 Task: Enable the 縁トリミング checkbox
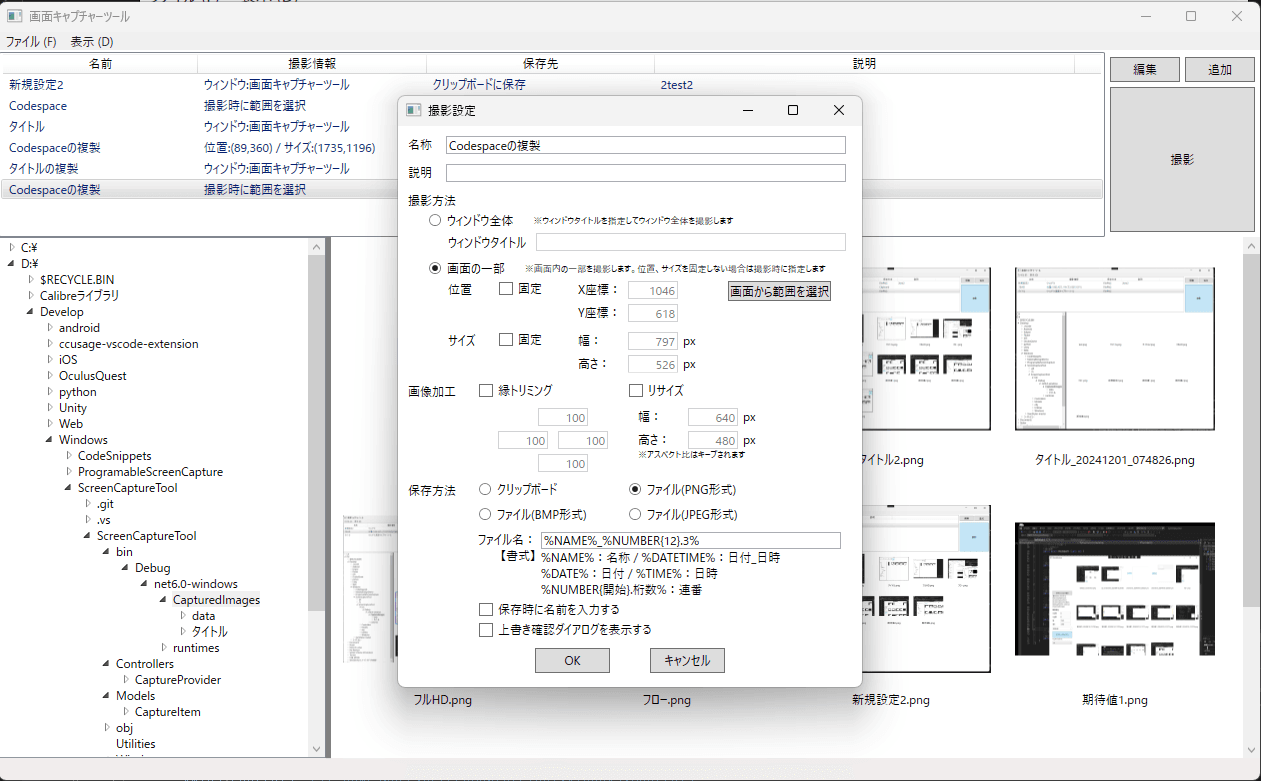pyautogui.click(x=486, y=391)
